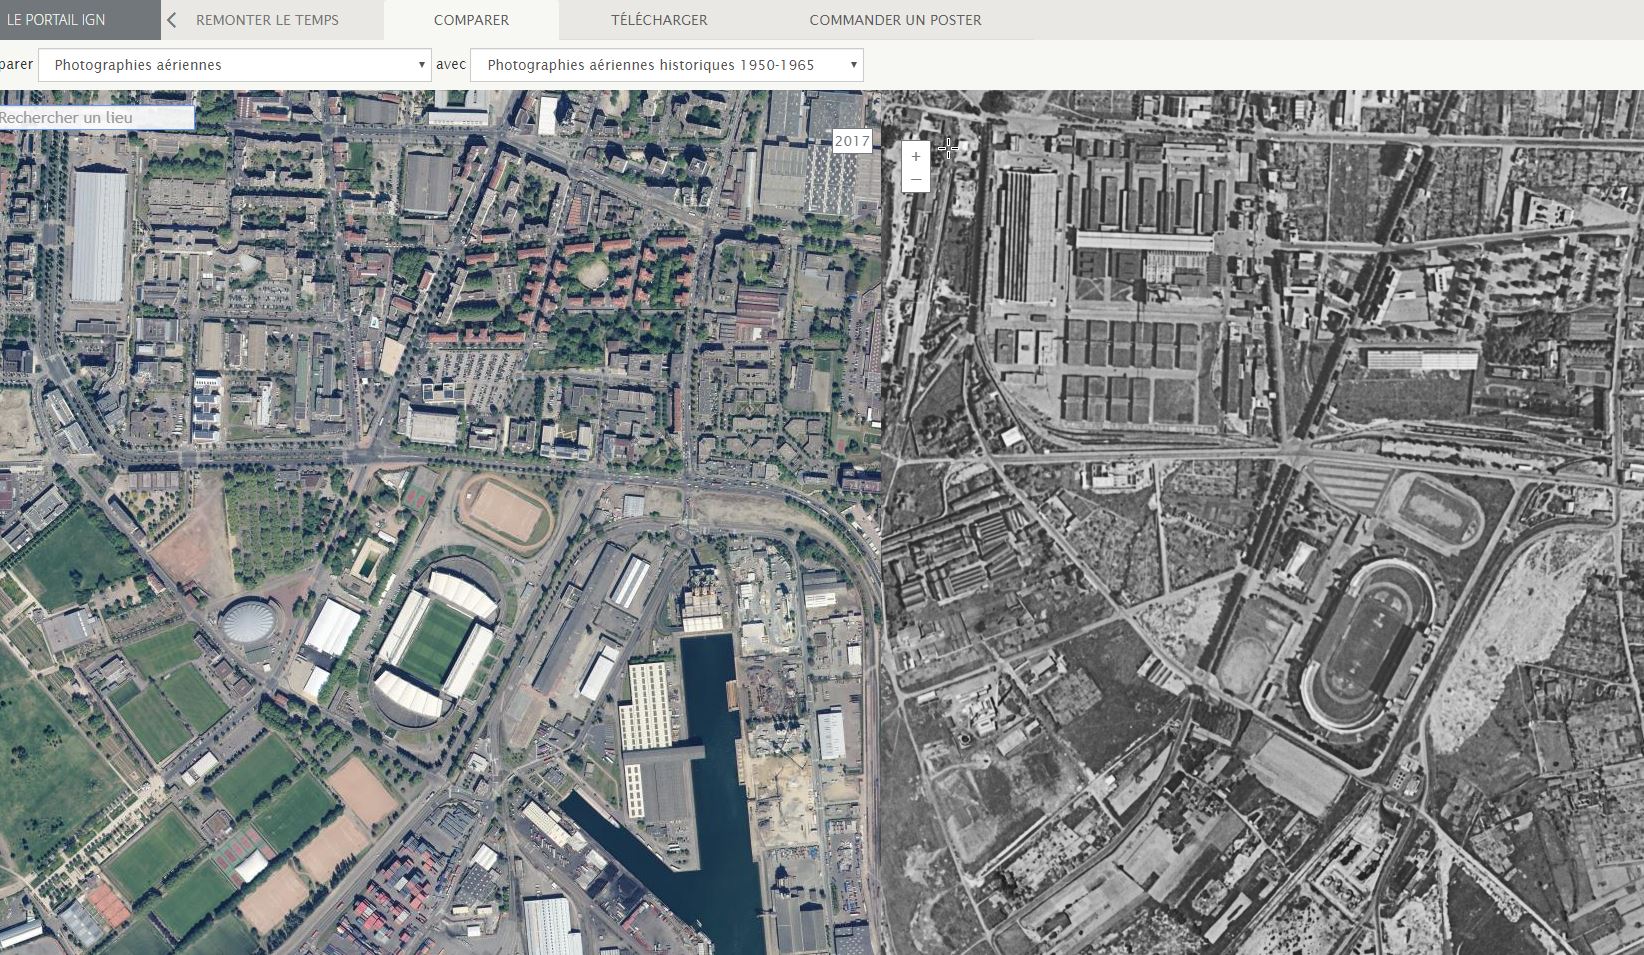This screenshot has height=955, width=1644.
Task: Open the Photographies aériennes layer dropdown
Action: click(235, 65)
